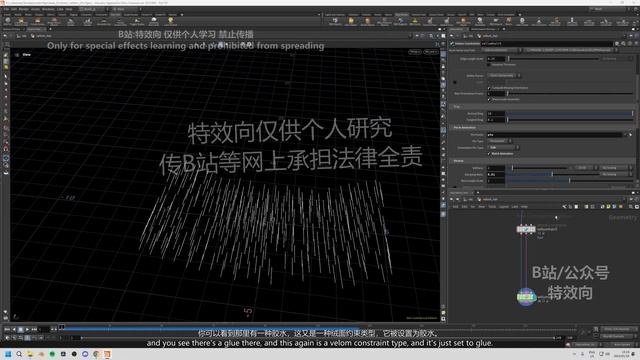This screenshot has width=640, height=360.
Task: Click the Key All Channels button
Action: tap(617, 336)
